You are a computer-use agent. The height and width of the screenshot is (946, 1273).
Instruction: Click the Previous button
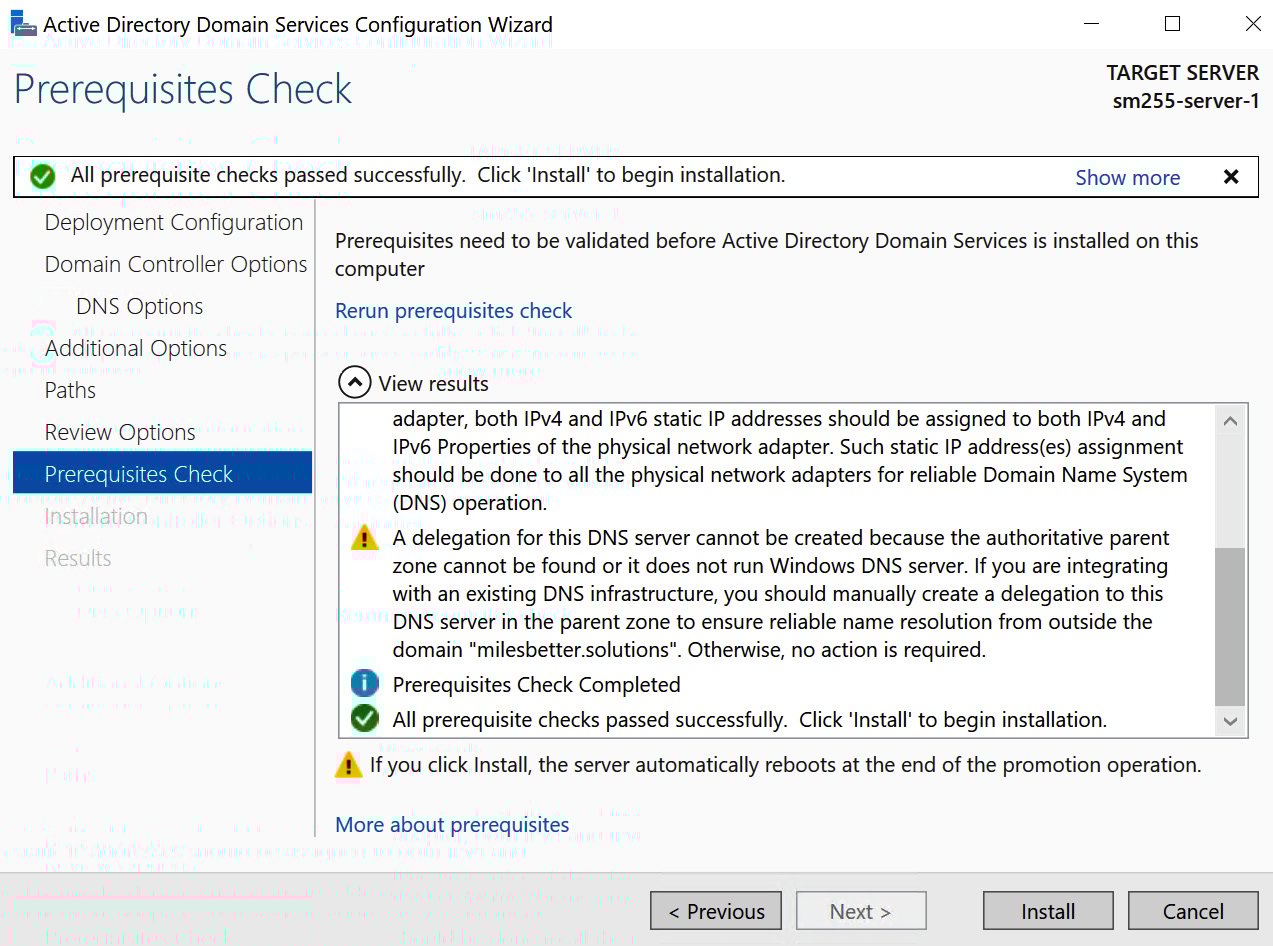(715, 911)
